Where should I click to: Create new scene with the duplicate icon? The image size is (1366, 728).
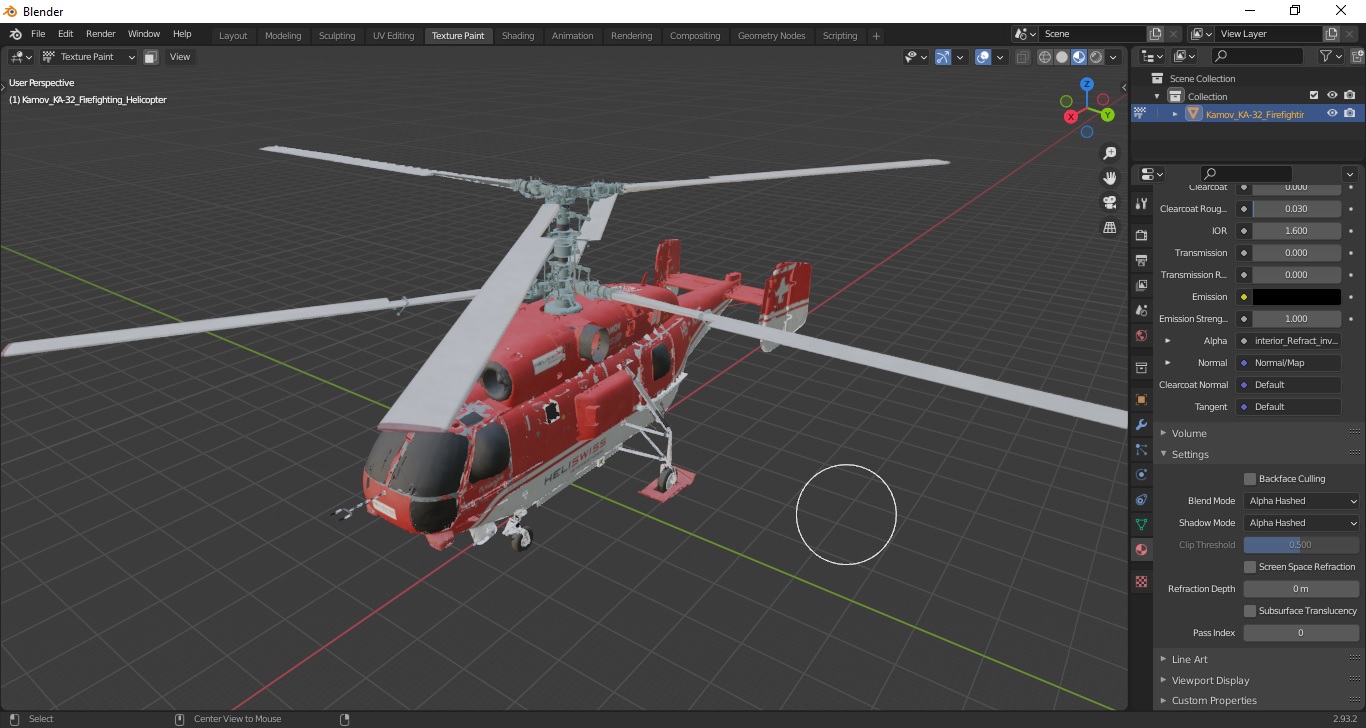1156,34
